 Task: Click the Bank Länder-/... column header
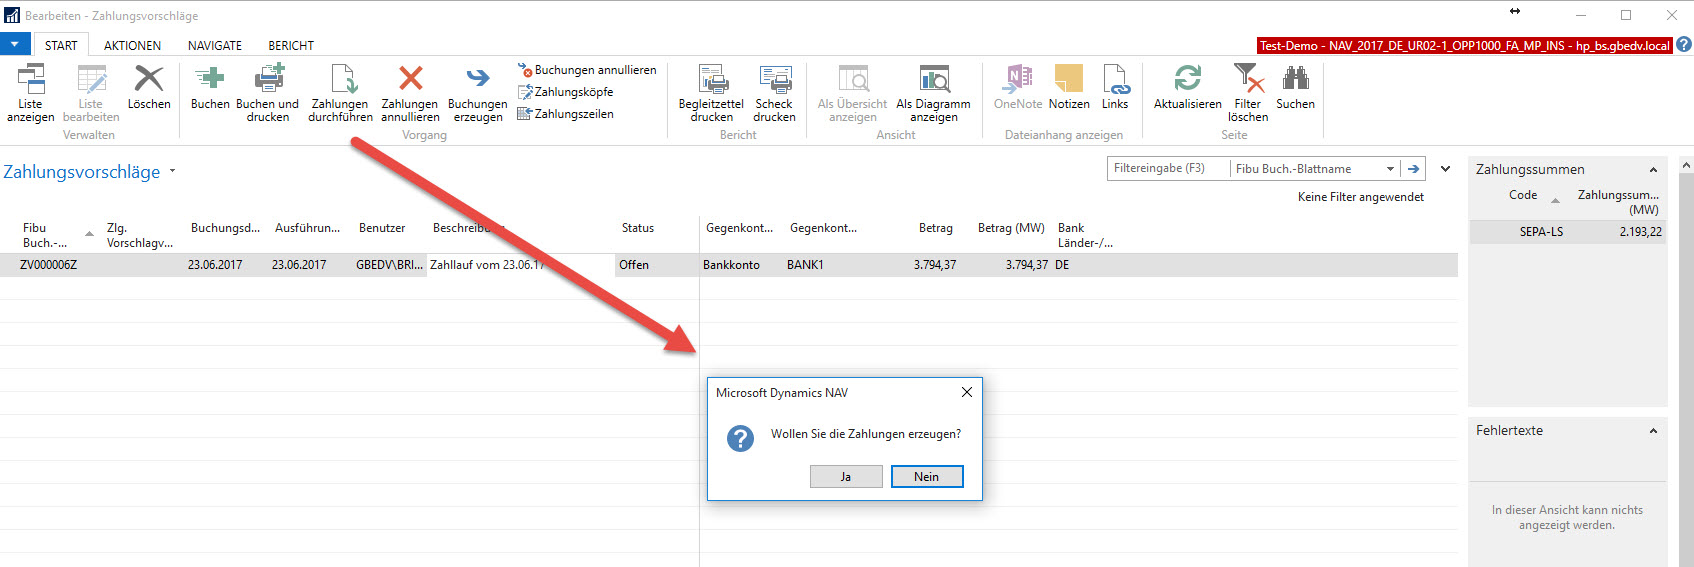click(x=1085, y=235)
